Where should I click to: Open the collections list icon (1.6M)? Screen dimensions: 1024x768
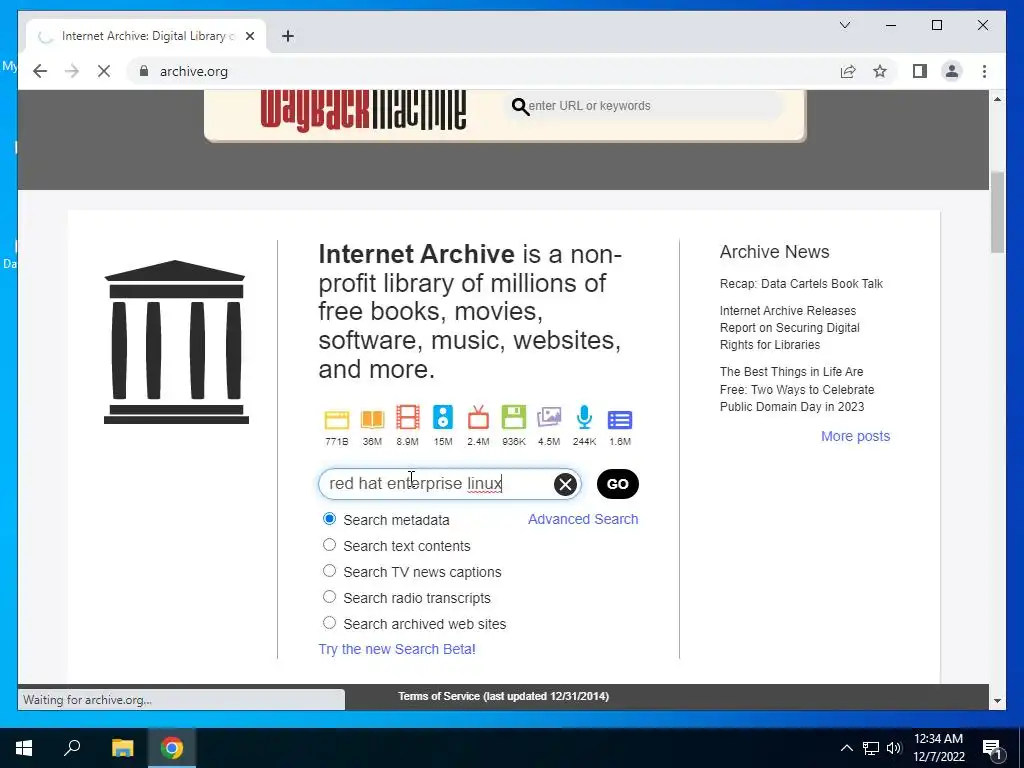[620, 420]
